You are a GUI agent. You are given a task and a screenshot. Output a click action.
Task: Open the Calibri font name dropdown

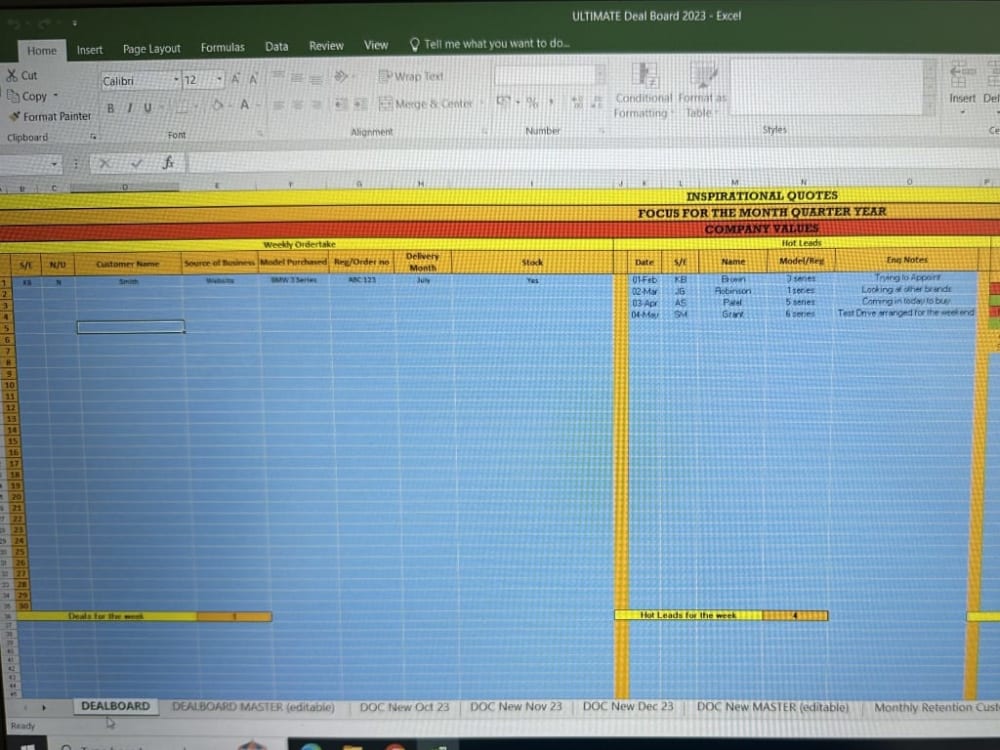pyautogui.click(x=176, y=80)
